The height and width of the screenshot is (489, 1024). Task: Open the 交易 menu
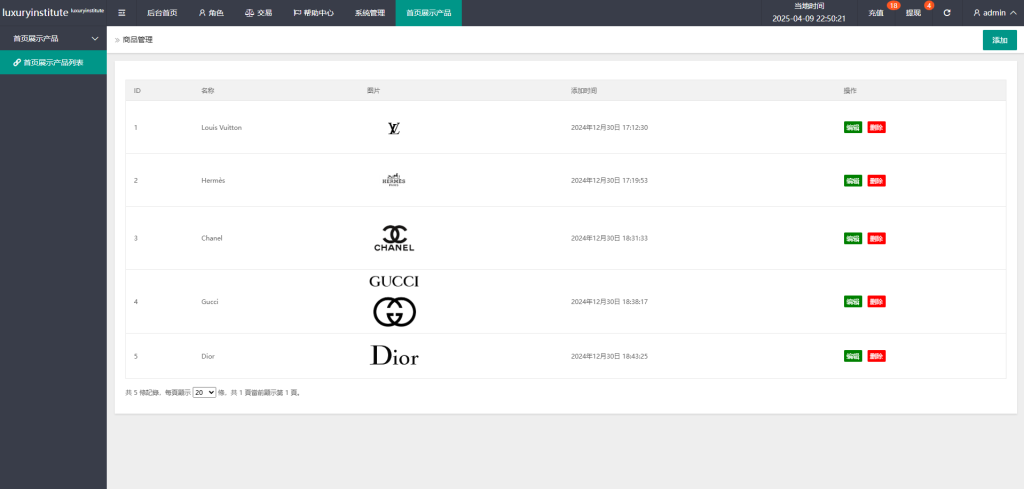coord(259,12)
